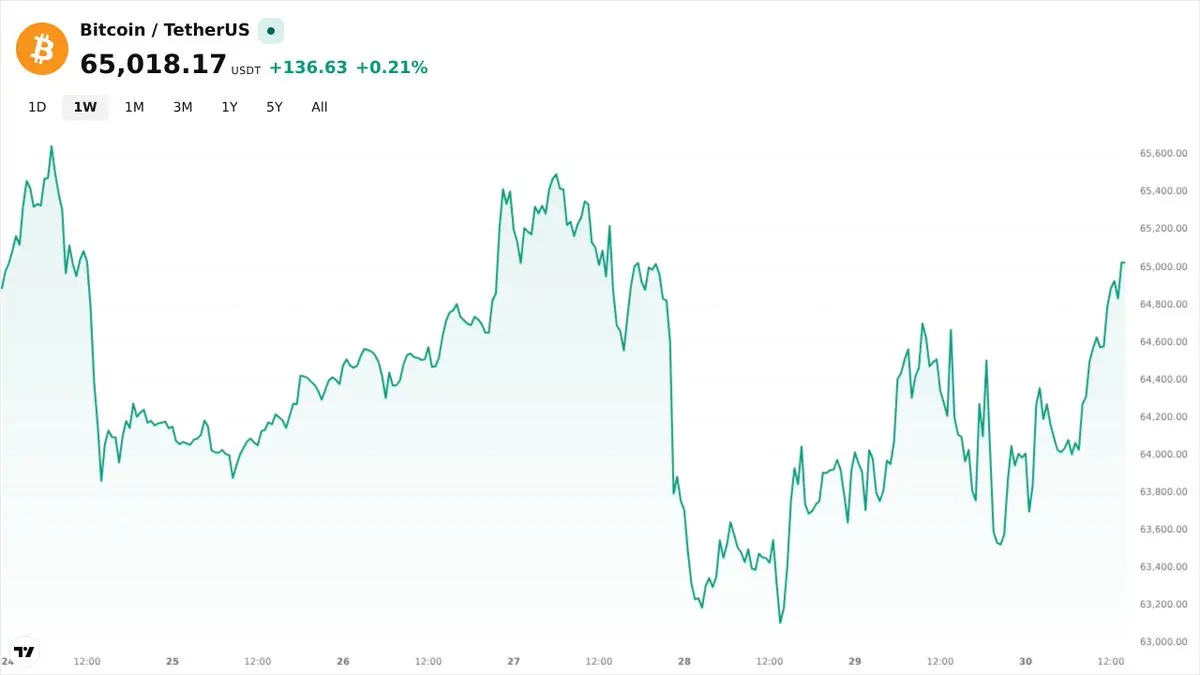Open the TradingView logo in chart corner
The image size is (1200, 675).
[24, 651]
